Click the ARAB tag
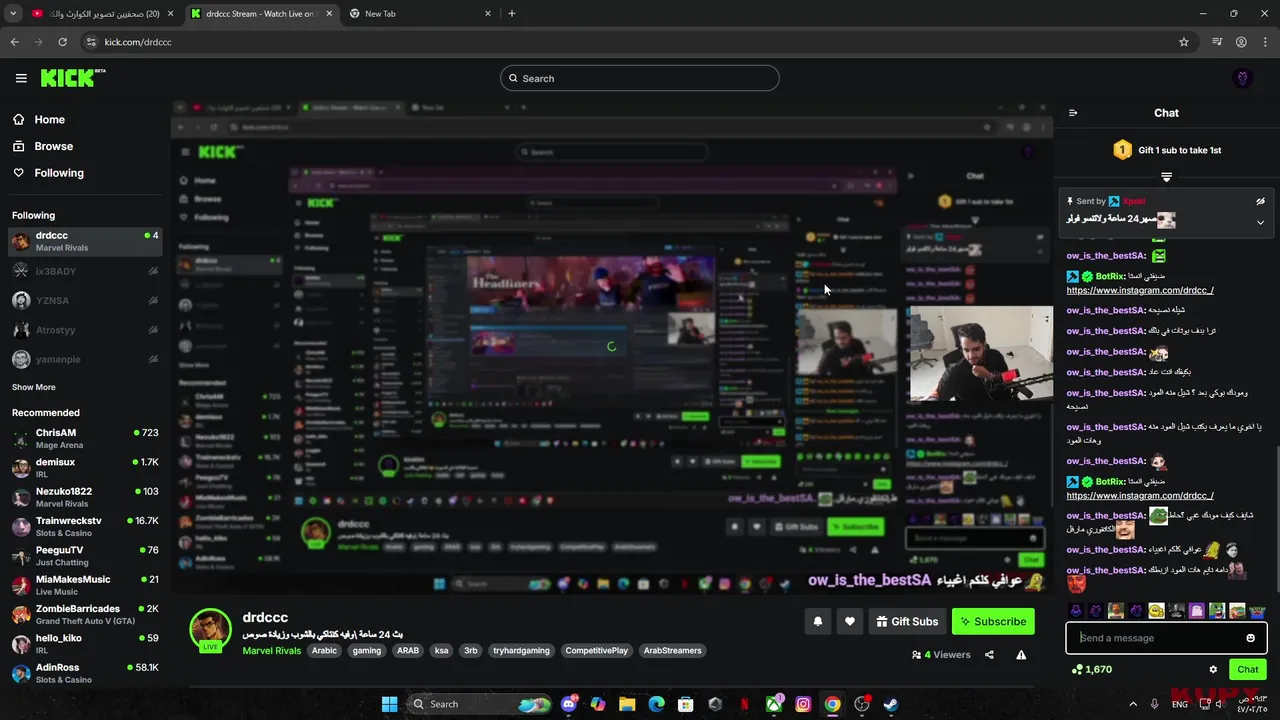Image resolution: width=1280 pixels, height=720 pixels. (408, 650)
